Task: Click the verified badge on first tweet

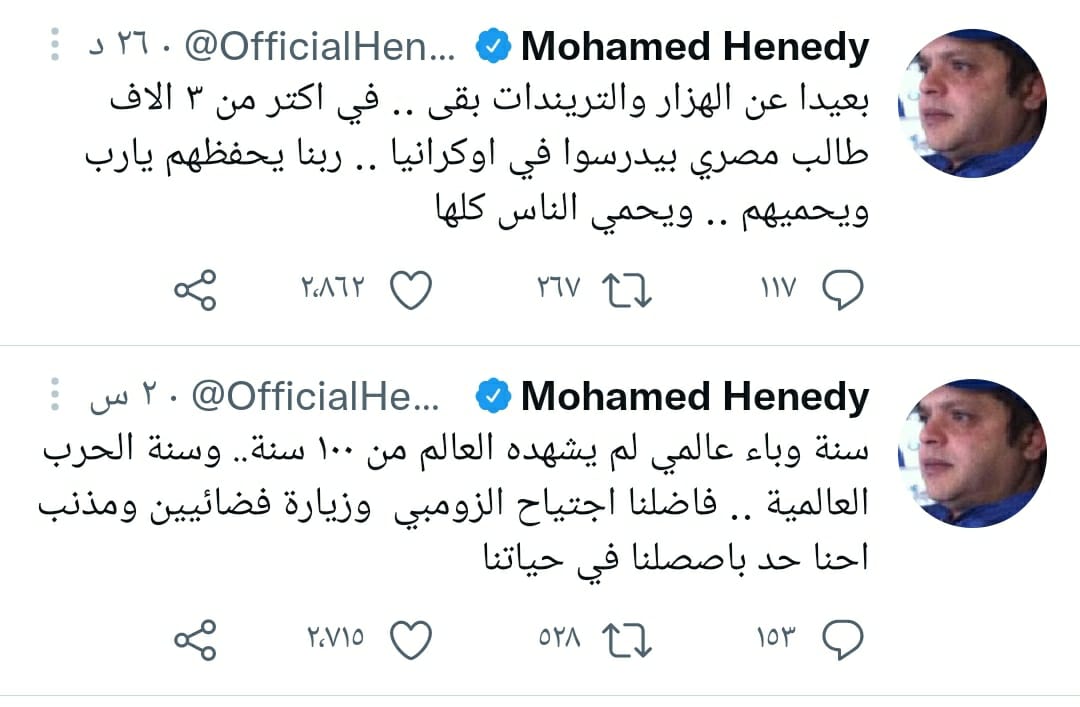Action: (x=492, y=47)
